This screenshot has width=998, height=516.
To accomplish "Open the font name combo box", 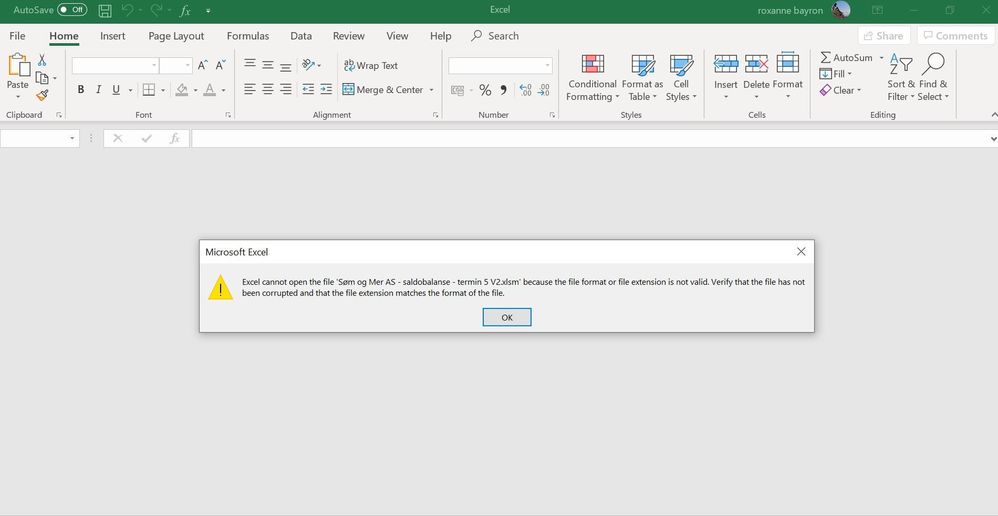I will click(x=115, y=66).
